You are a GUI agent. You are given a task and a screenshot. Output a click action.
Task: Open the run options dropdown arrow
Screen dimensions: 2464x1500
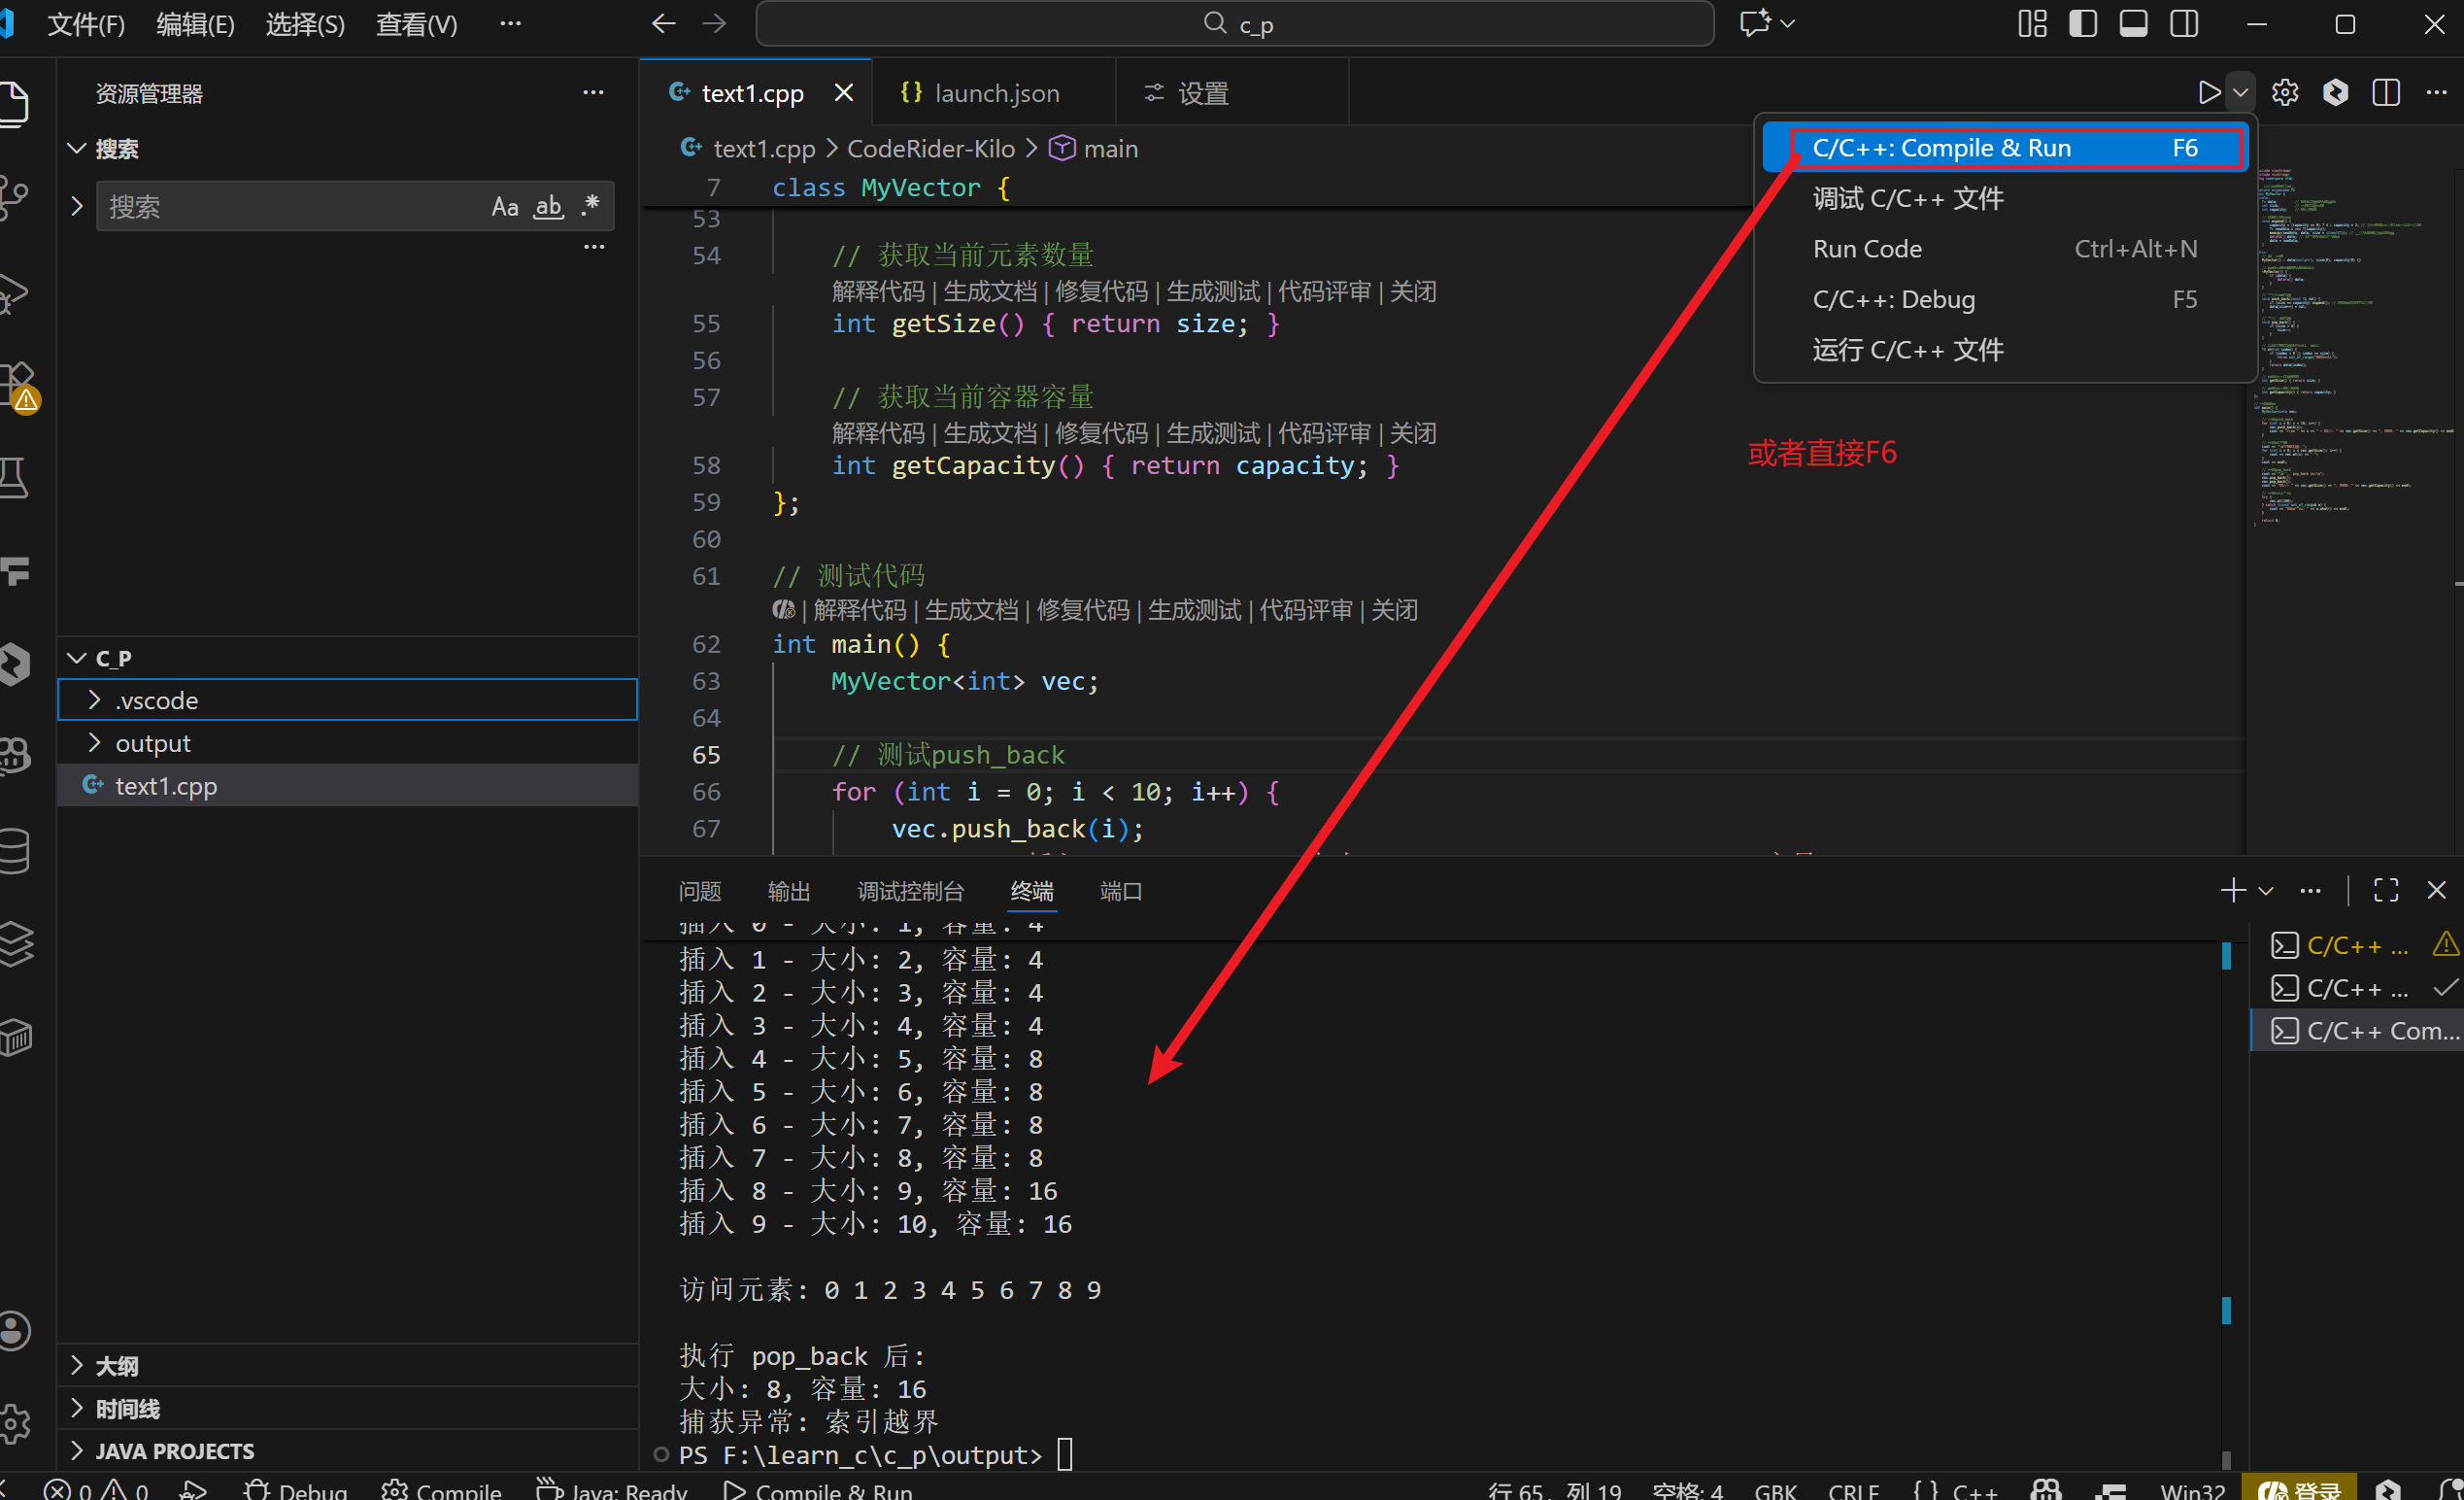click(2241, 93)
